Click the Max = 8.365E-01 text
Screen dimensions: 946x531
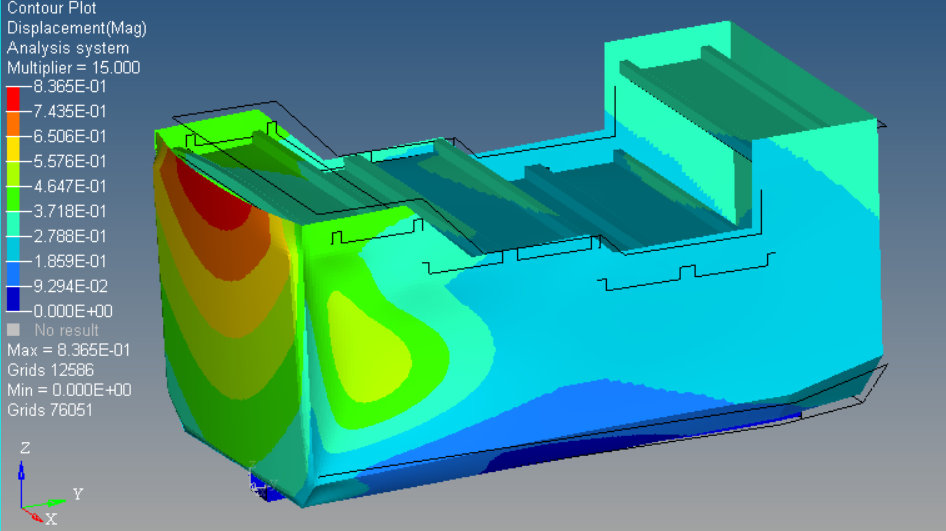[69, 351]
